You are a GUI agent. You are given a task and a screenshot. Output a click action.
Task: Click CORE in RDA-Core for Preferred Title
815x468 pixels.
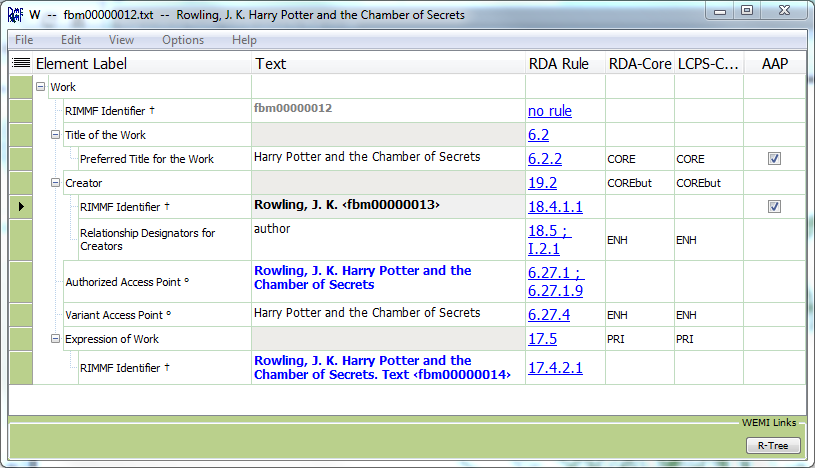point(621,159)
